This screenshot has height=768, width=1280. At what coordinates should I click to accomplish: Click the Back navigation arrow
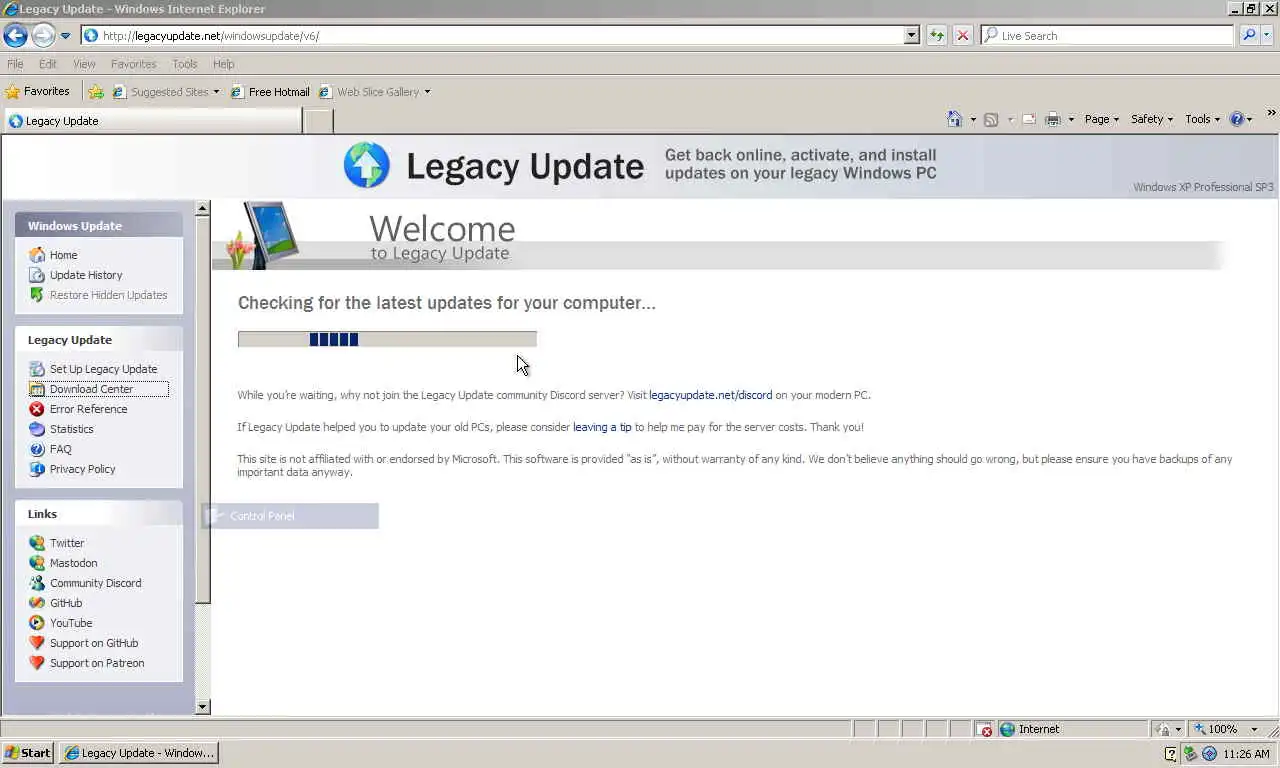[x=15, y=36]
